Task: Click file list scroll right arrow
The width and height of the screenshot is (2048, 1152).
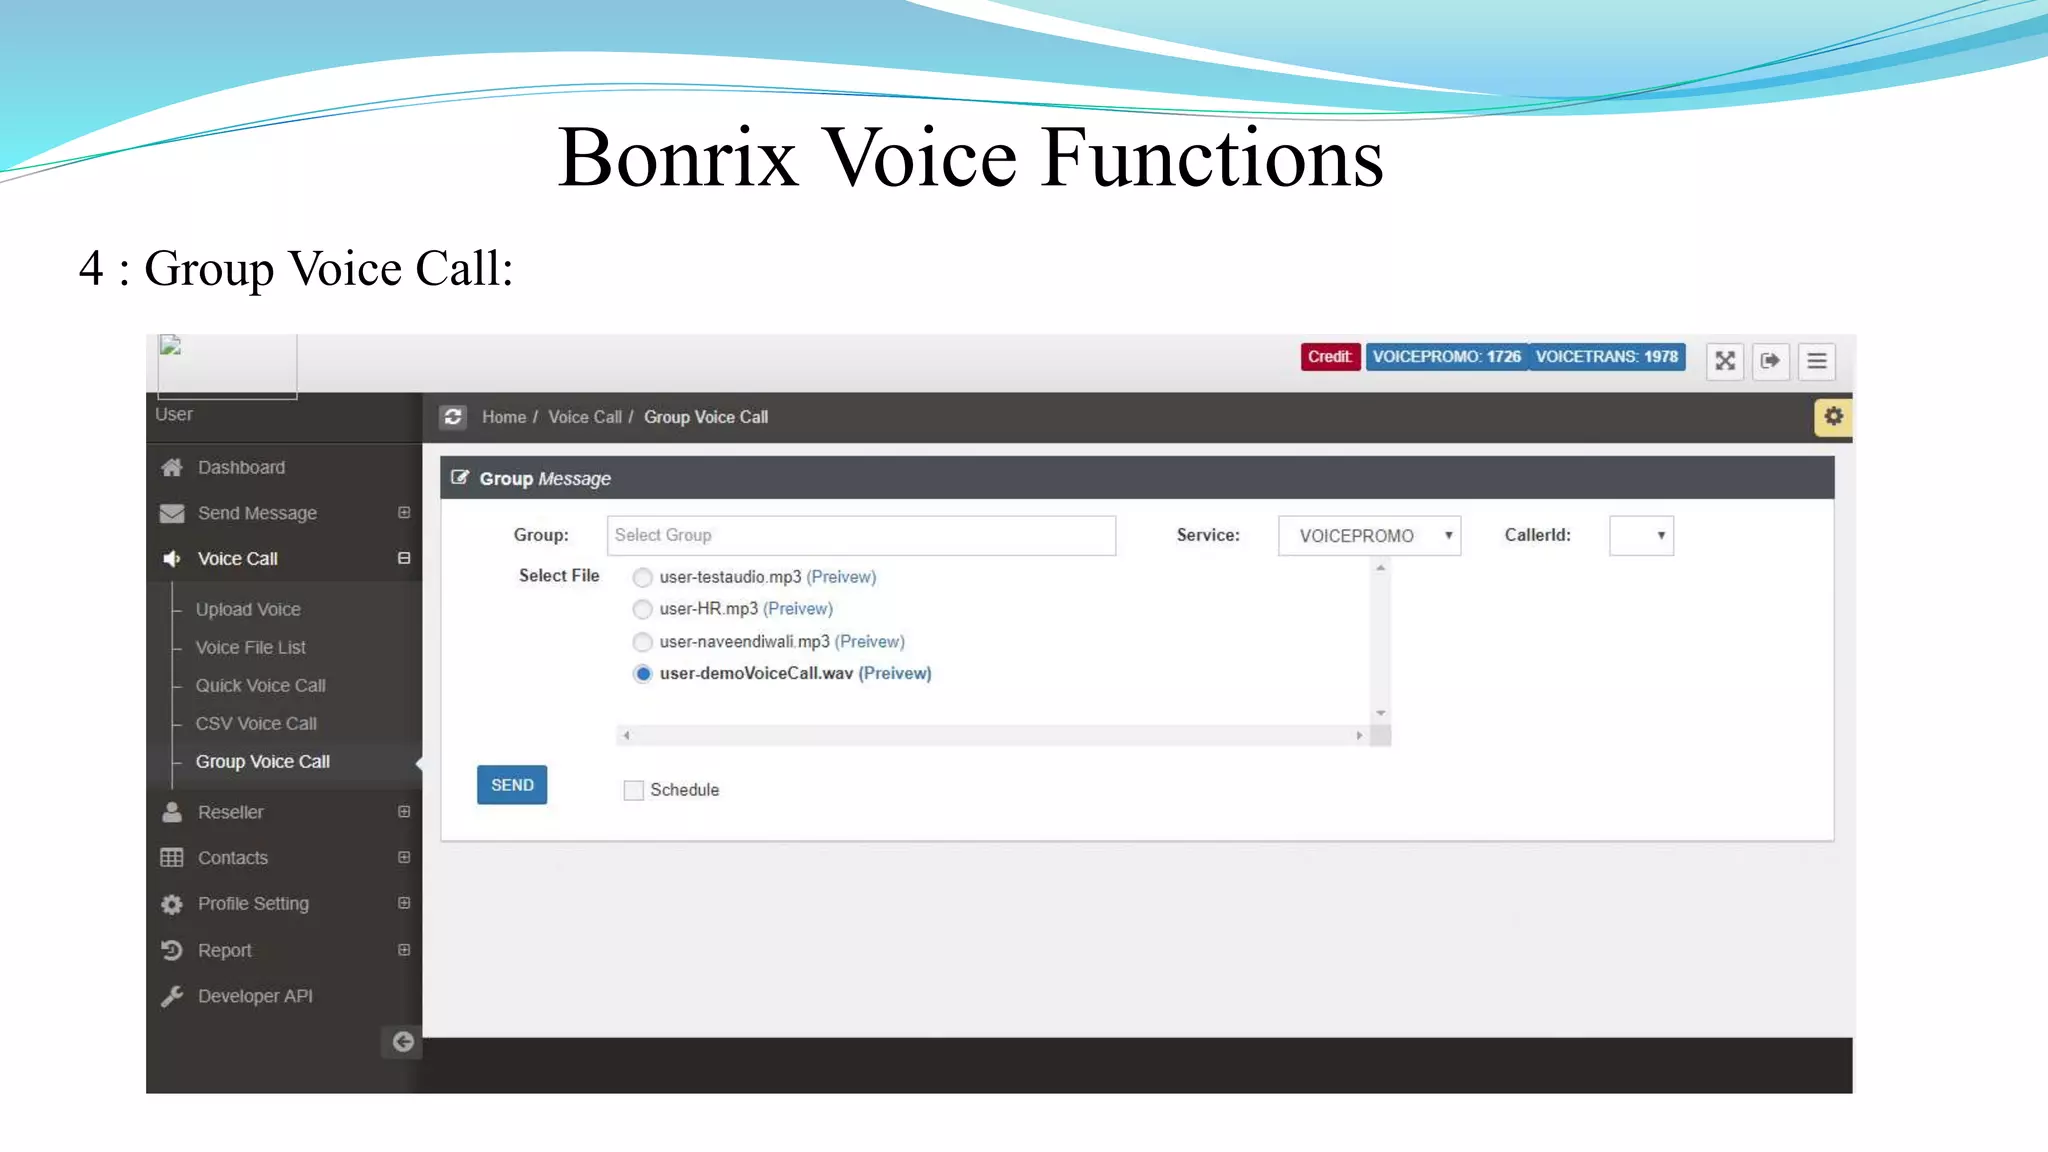Action: click(x=1359, y=735)
